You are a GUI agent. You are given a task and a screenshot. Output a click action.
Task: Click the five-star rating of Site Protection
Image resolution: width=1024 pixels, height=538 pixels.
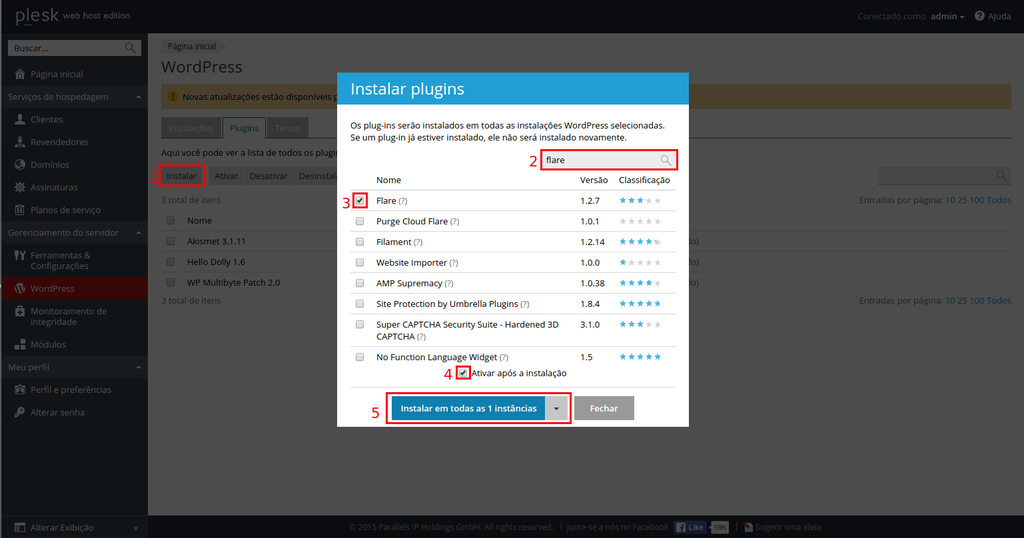click(640, 303)
